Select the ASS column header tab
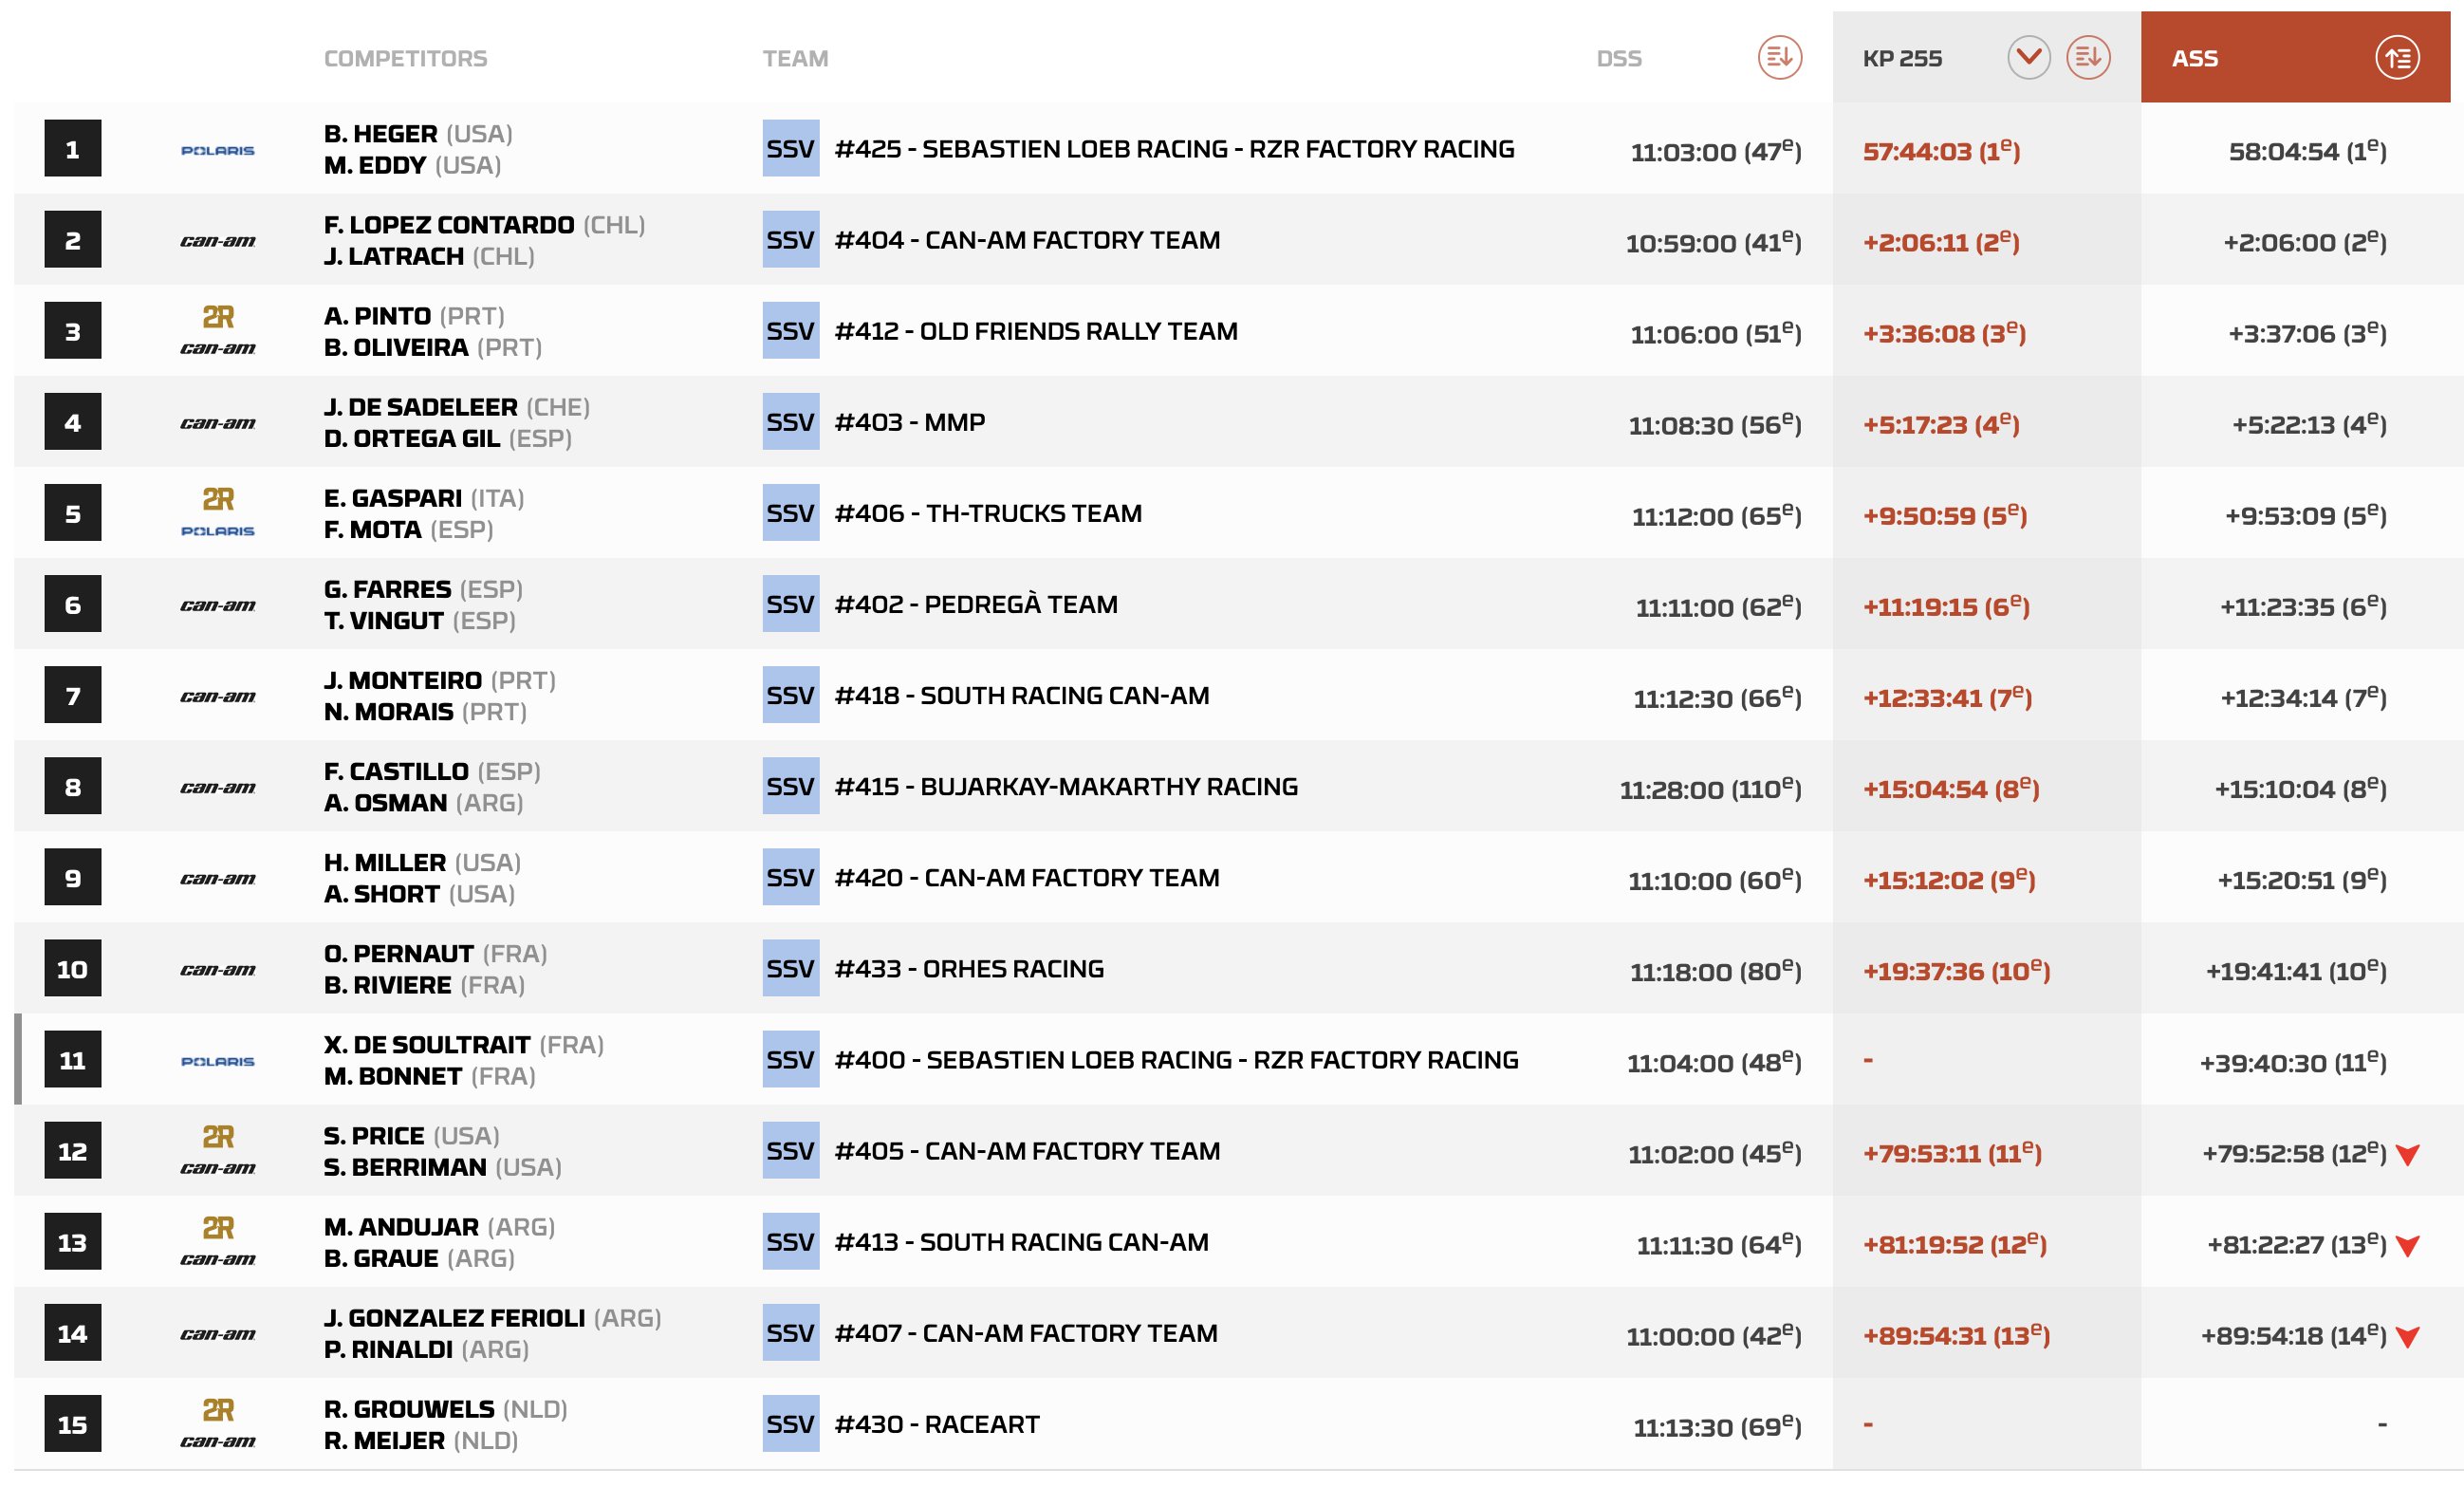The height and width of the screenshot is (1487, 2464). tap(2194, 58)
